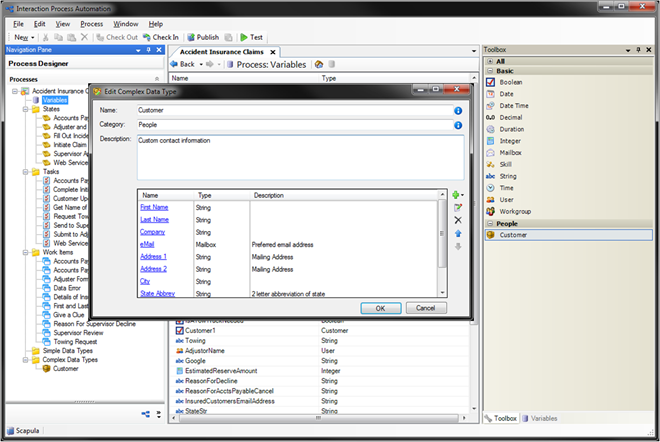Collapse the Basic section in Toolbox
Viewport: 660px width, 442px height.
489,71
